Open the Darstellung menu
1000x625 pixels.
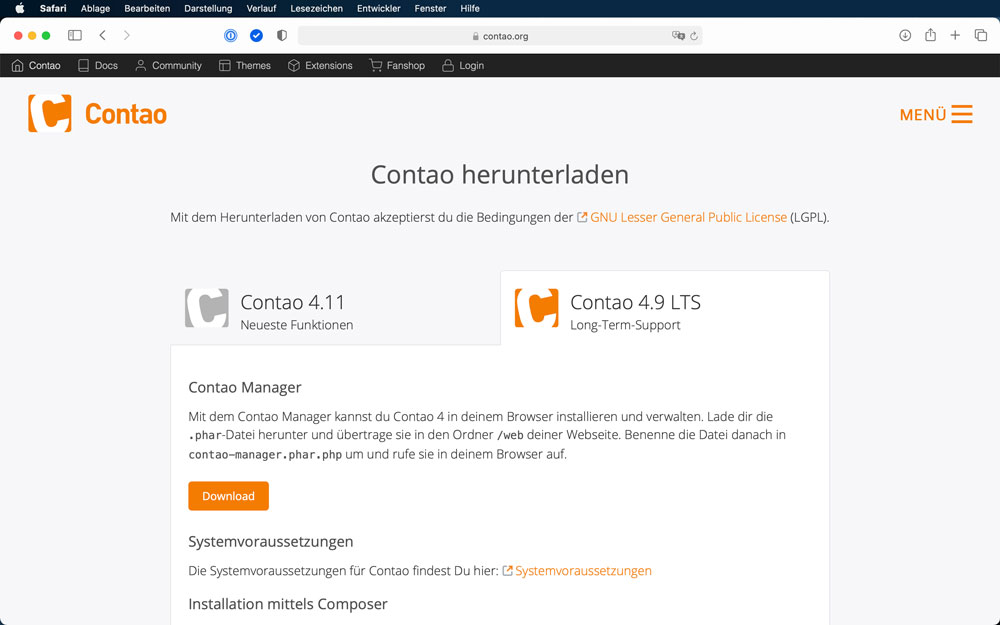click(x=208, y=8)
